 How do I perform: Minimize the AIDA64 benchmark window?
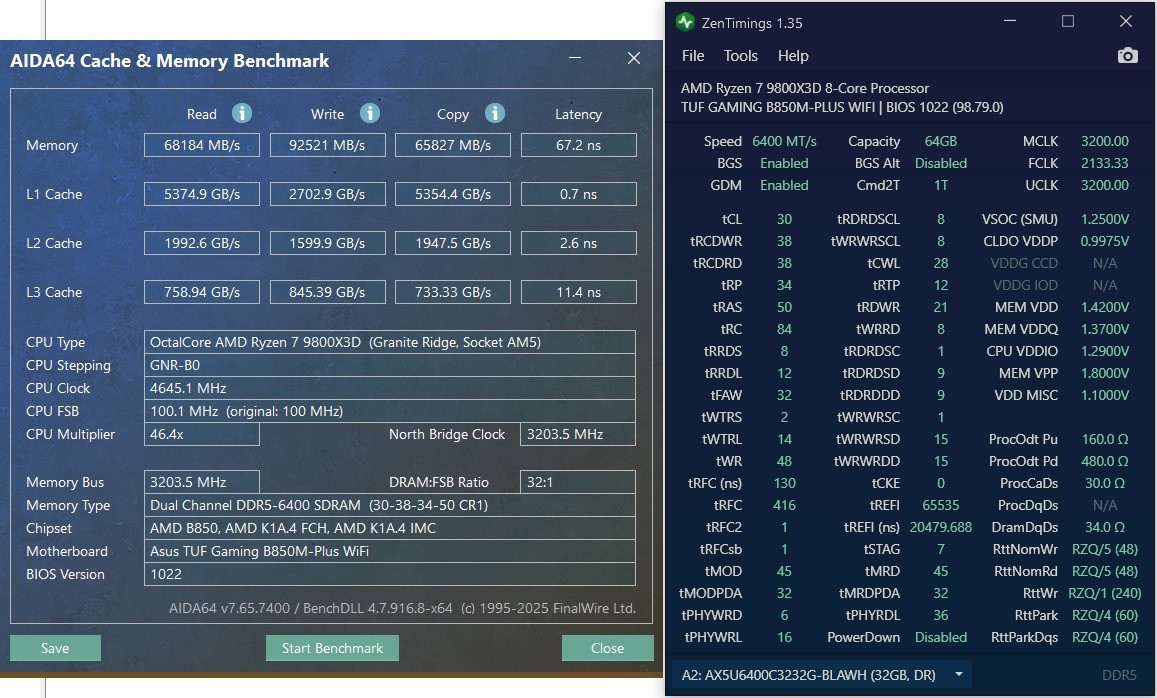(x=575, y=58)
